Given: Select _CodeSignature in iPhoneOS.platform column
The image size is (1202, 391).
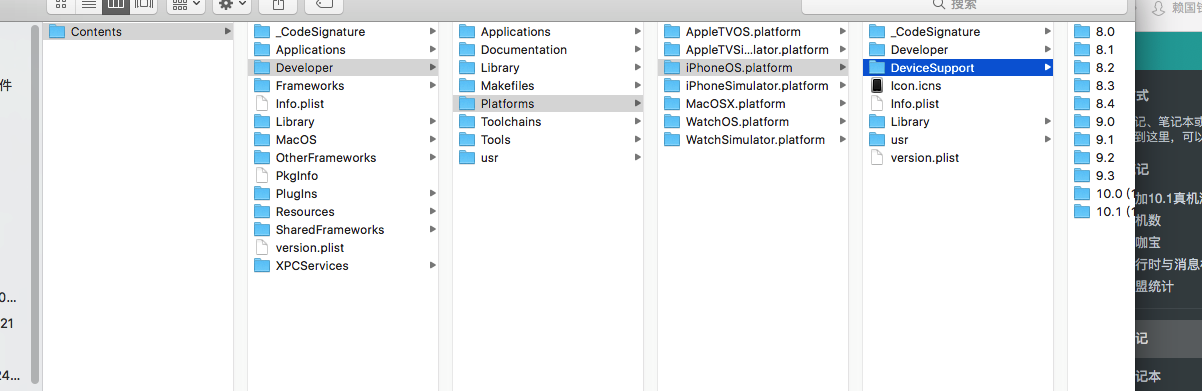Looking at the screenshot, I should pyautogui.click(x=958, y=32).
